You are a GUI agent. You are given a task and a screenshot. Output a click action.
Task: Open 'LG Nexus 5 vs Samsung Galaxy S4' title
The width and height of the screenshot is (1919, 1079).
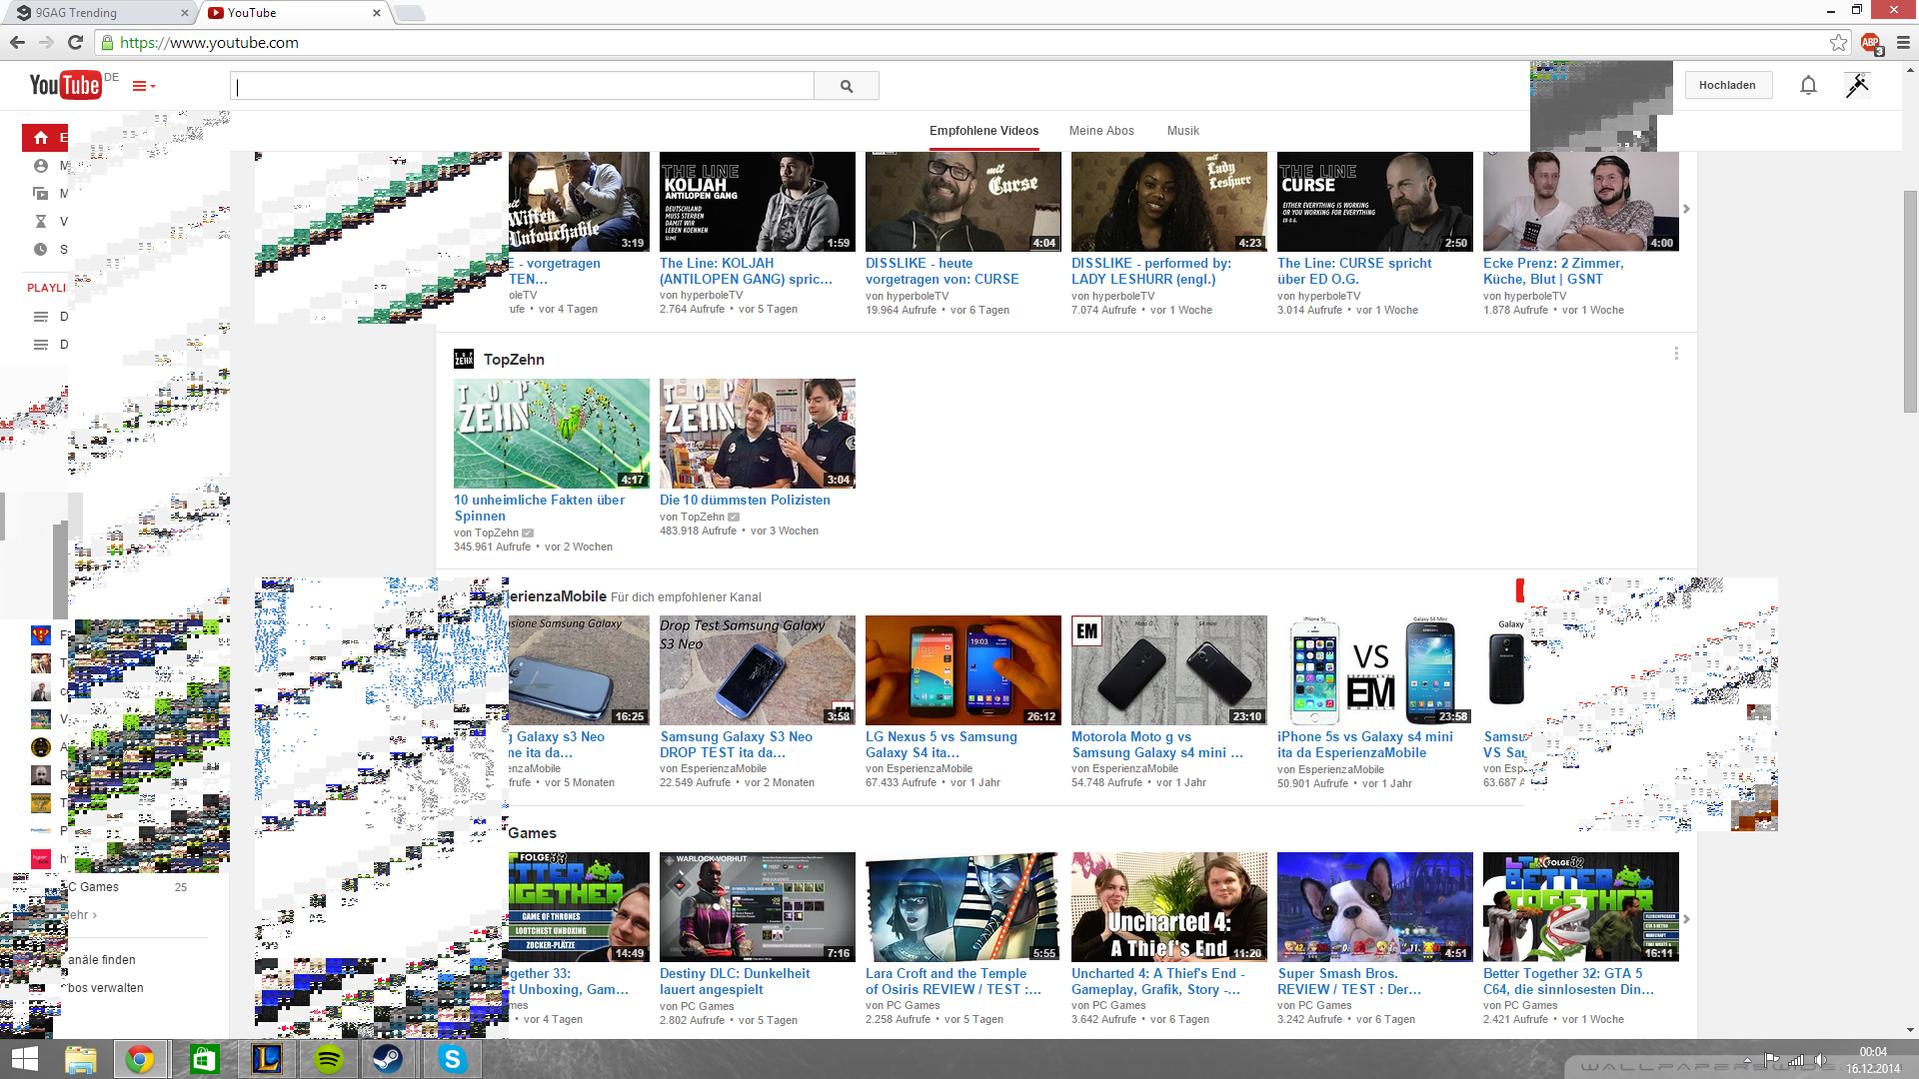[x=941, y=745]
